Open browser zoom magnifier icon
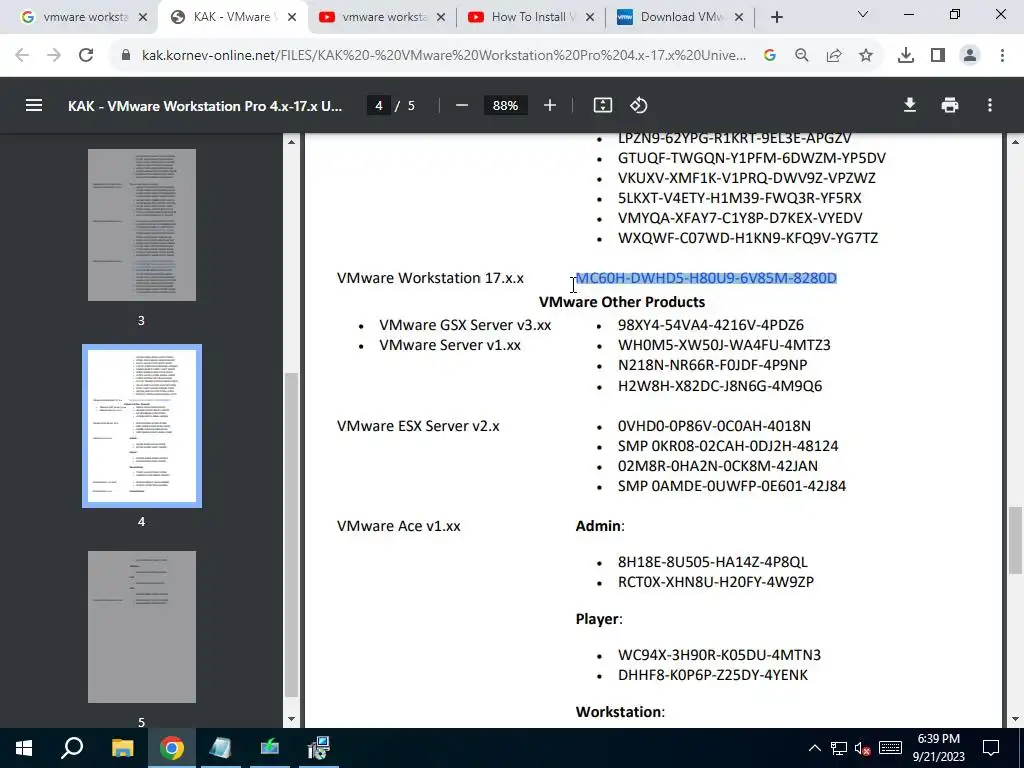The image size is (1024, 768). [802, 56]
